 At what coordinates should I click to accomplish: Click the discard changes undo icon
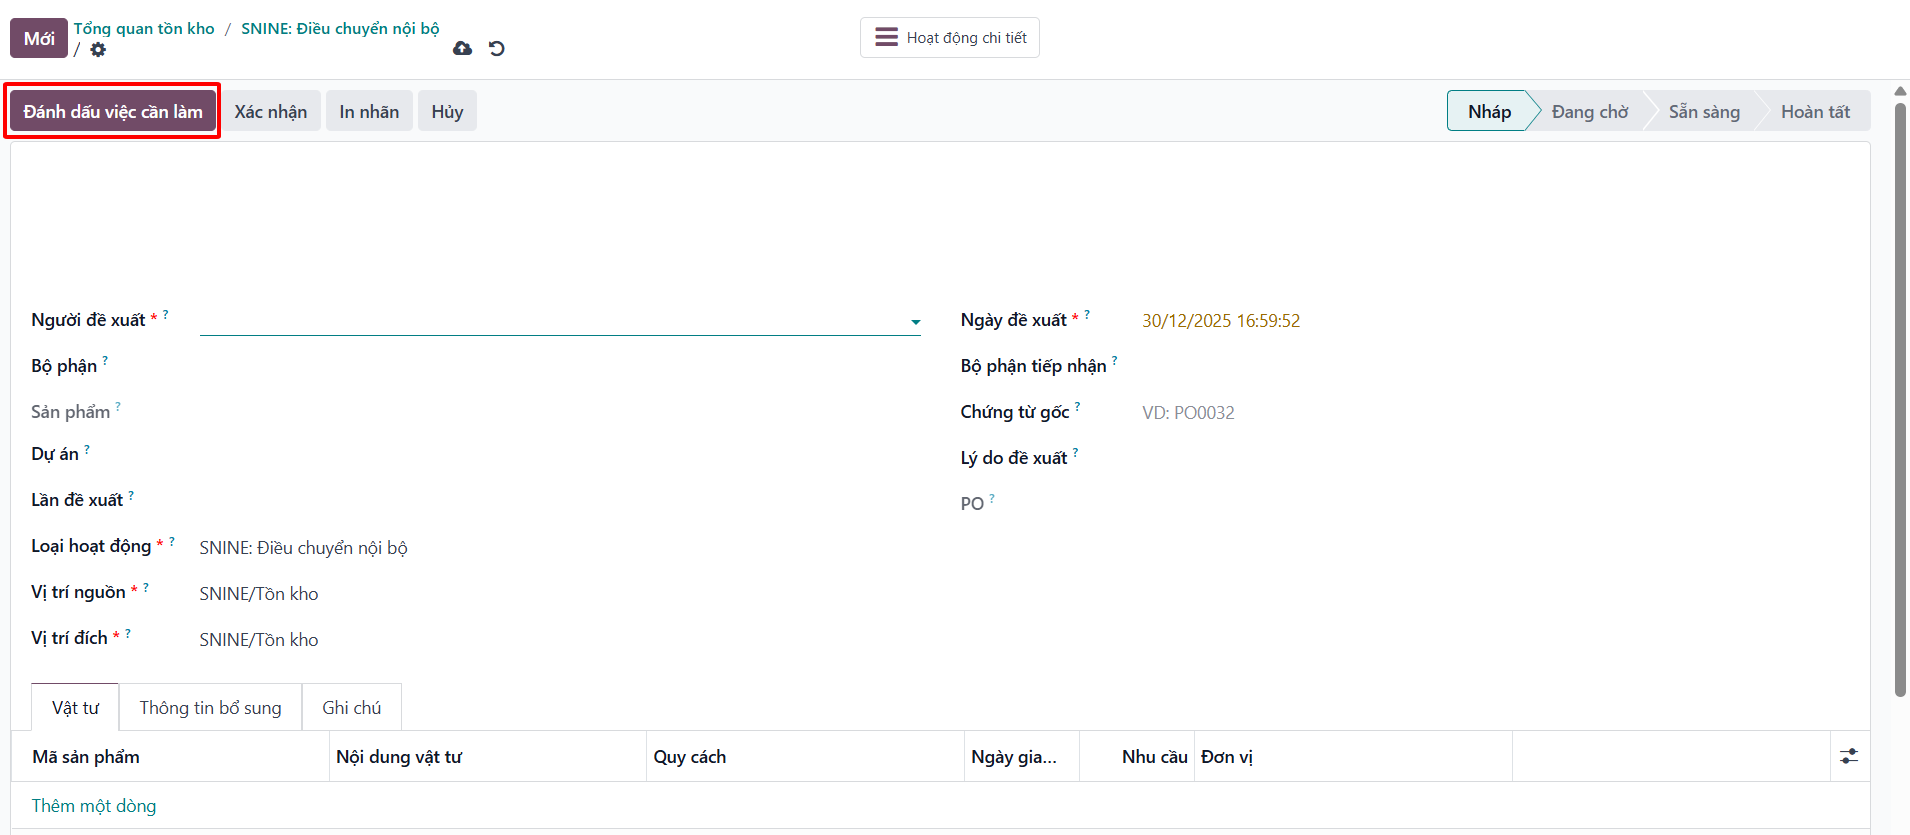coord(497,48)
